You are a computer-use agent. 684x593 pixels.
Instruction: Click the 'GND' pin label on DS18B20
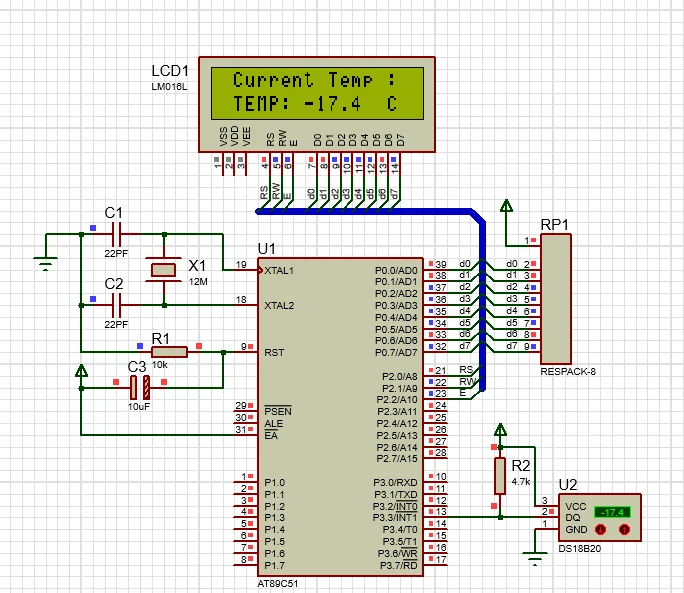576,529
